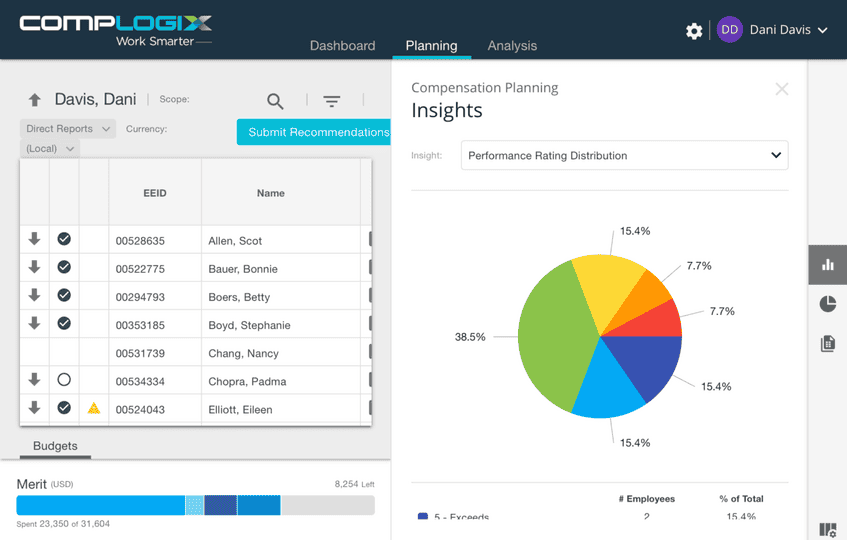Open the filter icon next to search
Screen dimensions: 847x540
(x=332, y=101)
